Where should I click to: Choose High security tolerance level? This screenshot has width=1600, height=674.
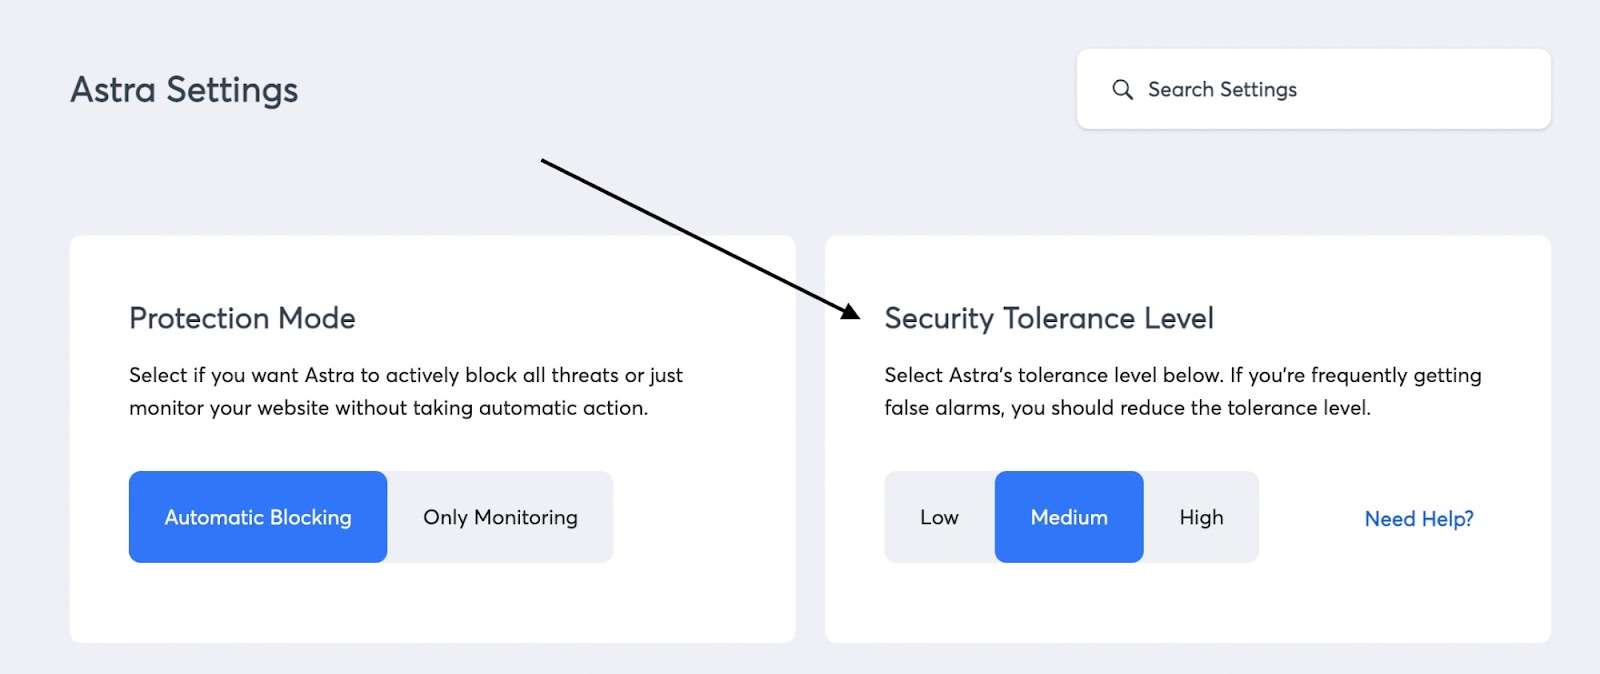pos(1201,517)
